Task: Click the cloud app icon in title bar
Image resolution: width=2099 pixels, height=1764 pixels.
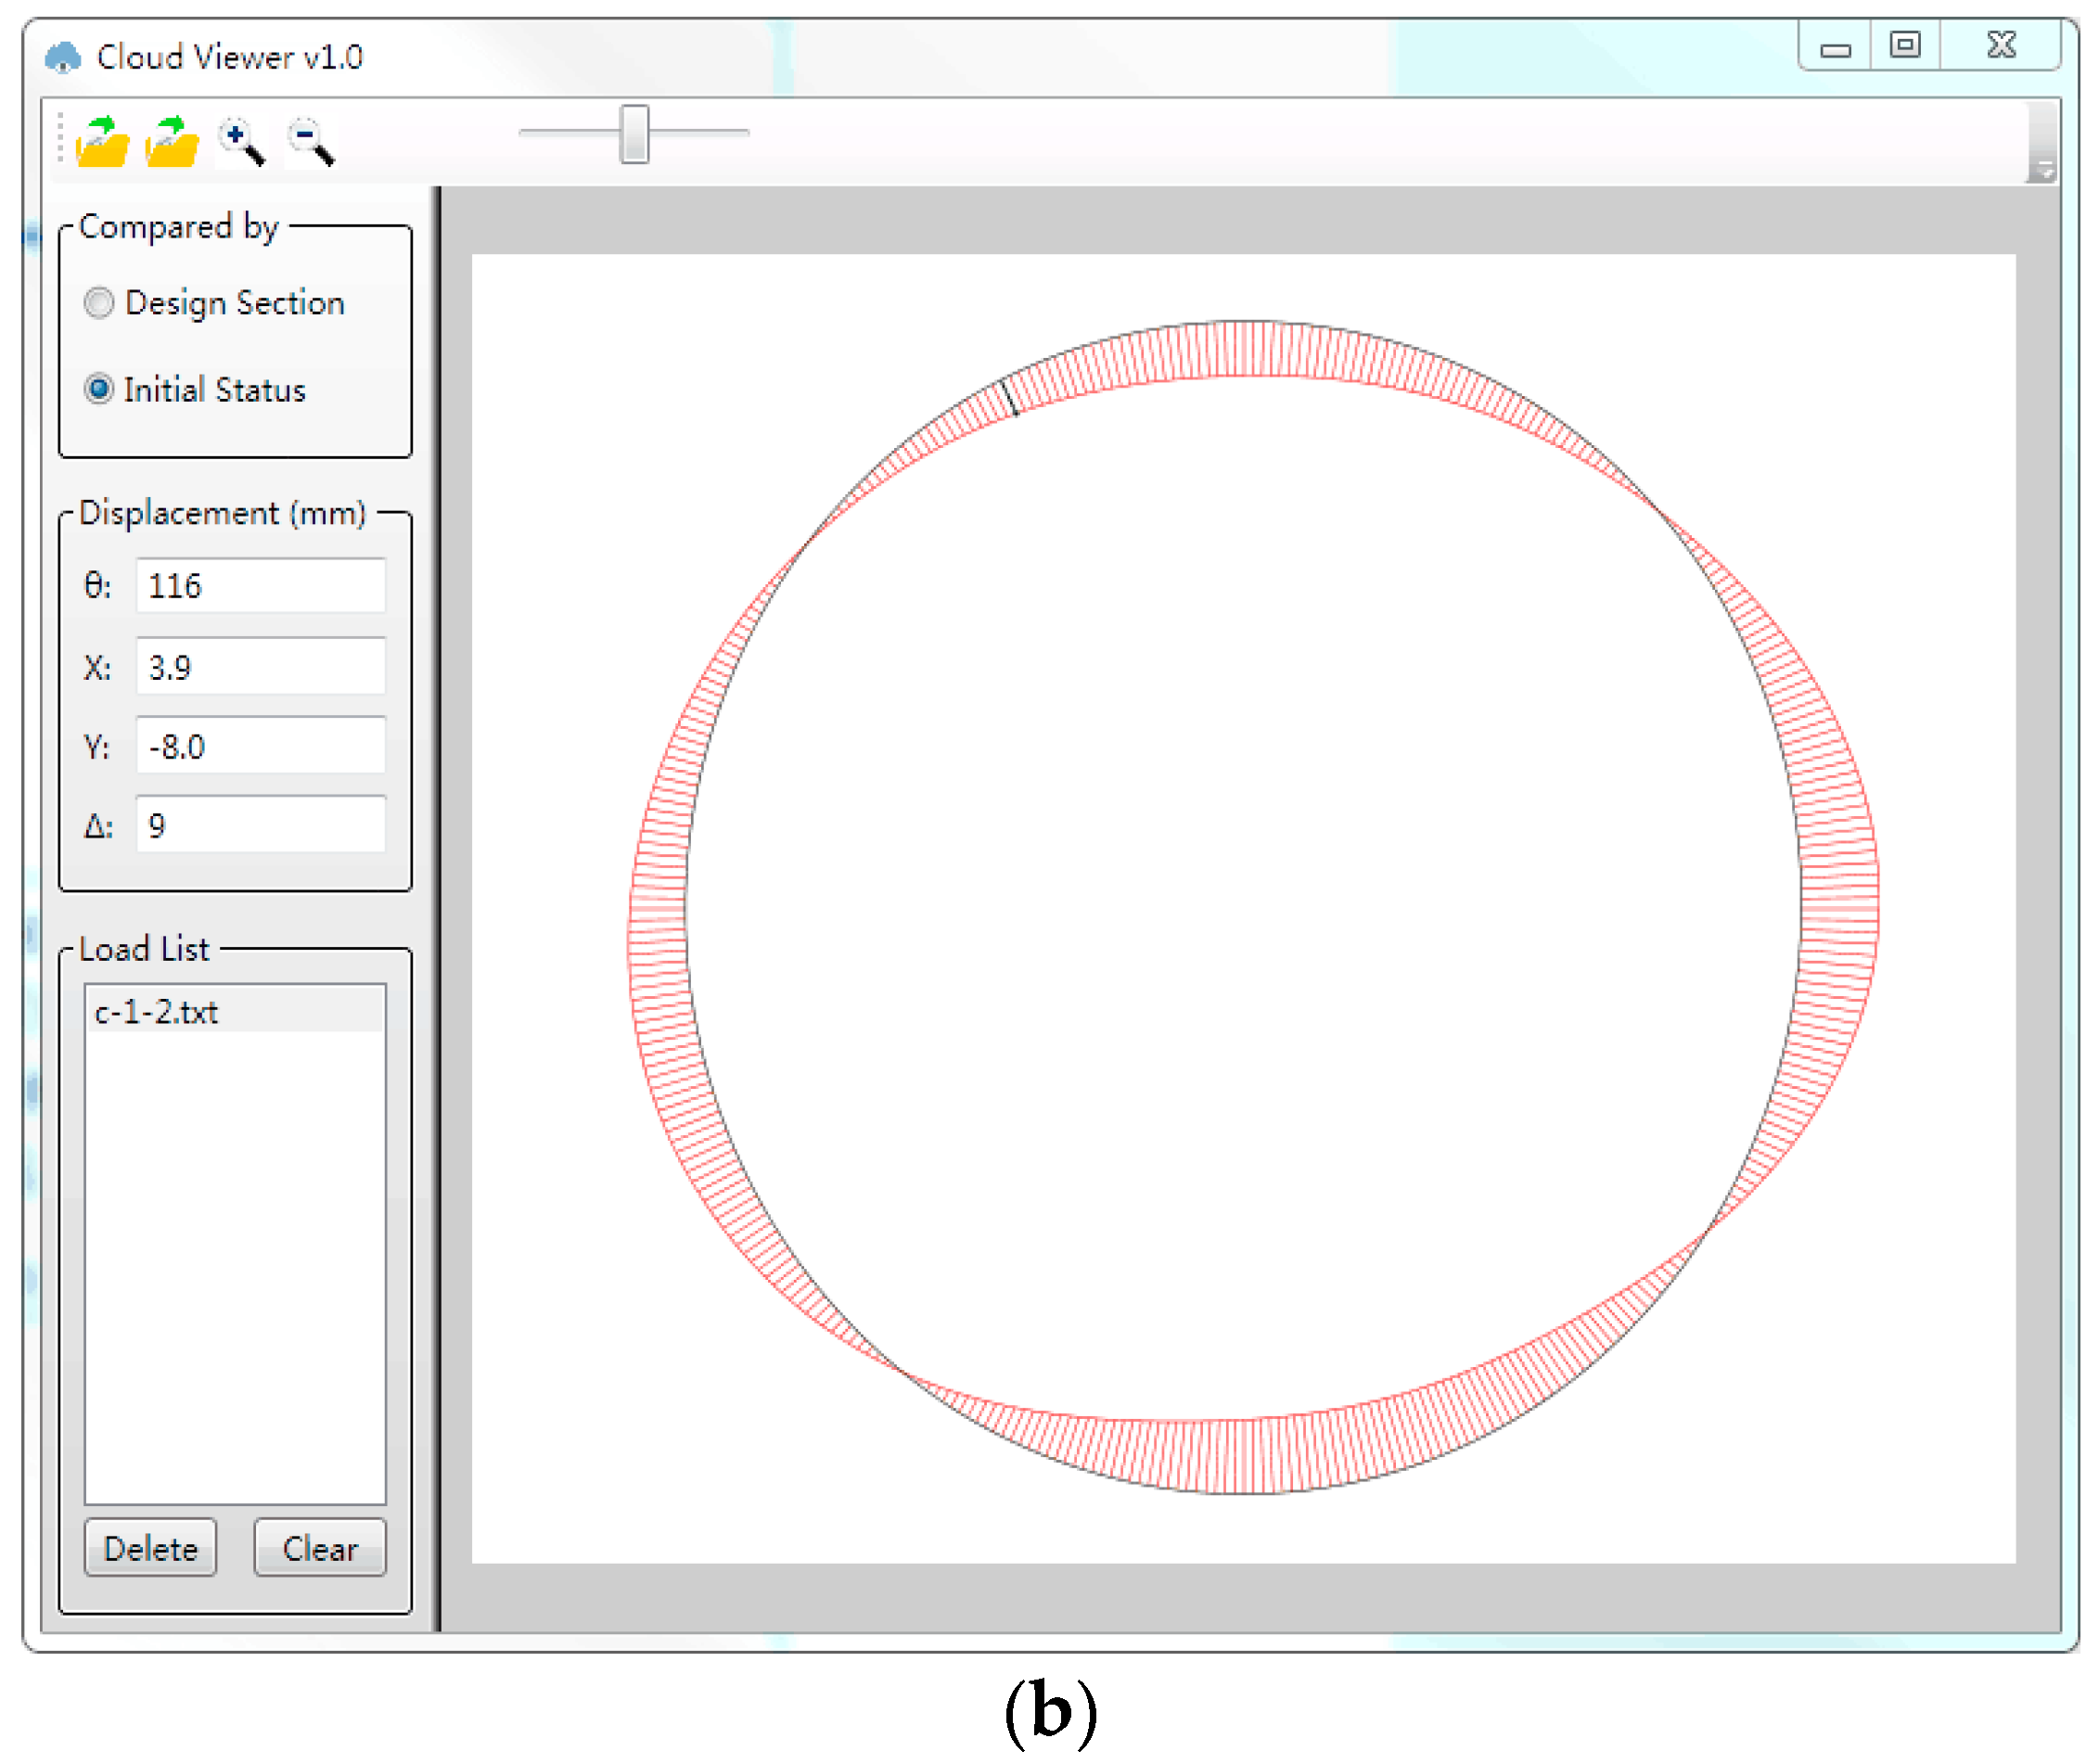Action: (x=63, y=58)
